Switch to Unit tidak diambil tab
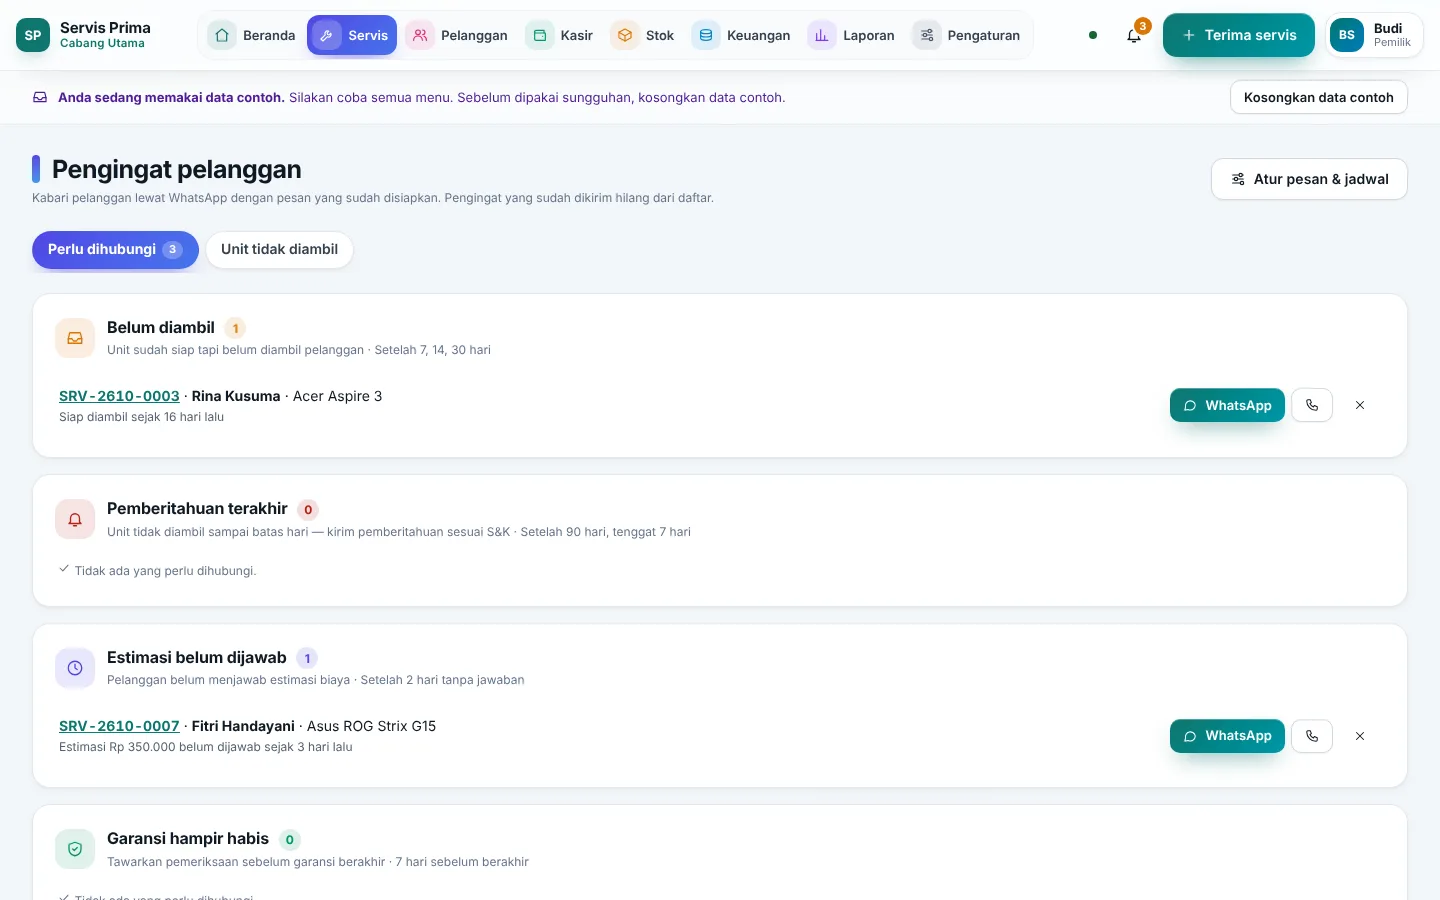Viewport: 1440px width, 900px height. (279, 250)
